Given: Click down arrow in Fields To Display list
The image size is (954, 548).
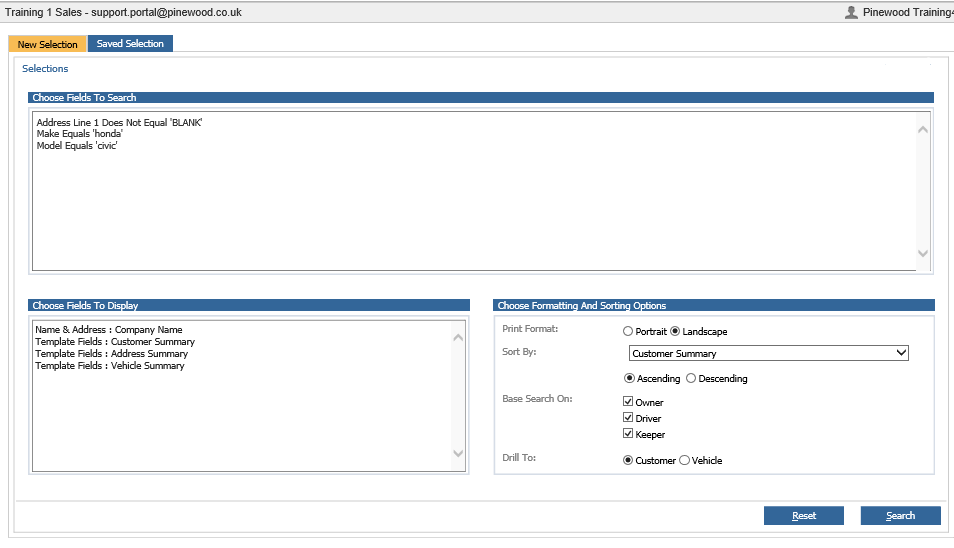Looking at the screenshot, I should (x=458, y=453).
